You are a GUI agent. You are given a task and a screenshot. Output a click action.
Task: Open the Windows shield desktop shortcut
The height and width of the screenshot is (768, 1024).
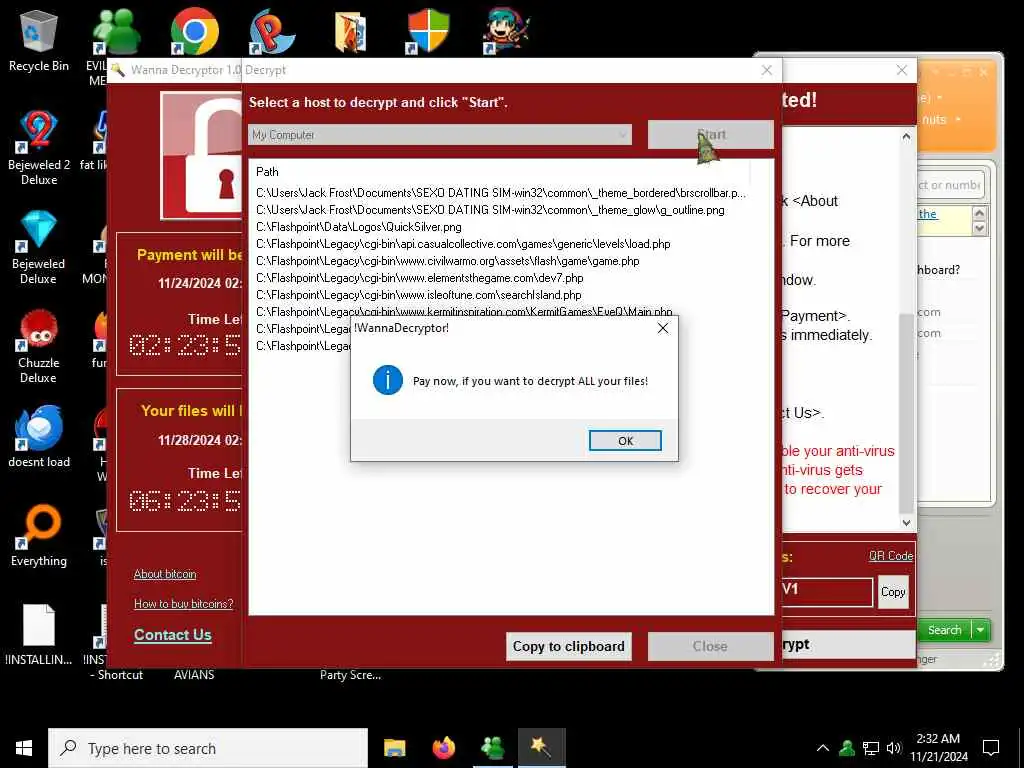click(x=428, y=31)
